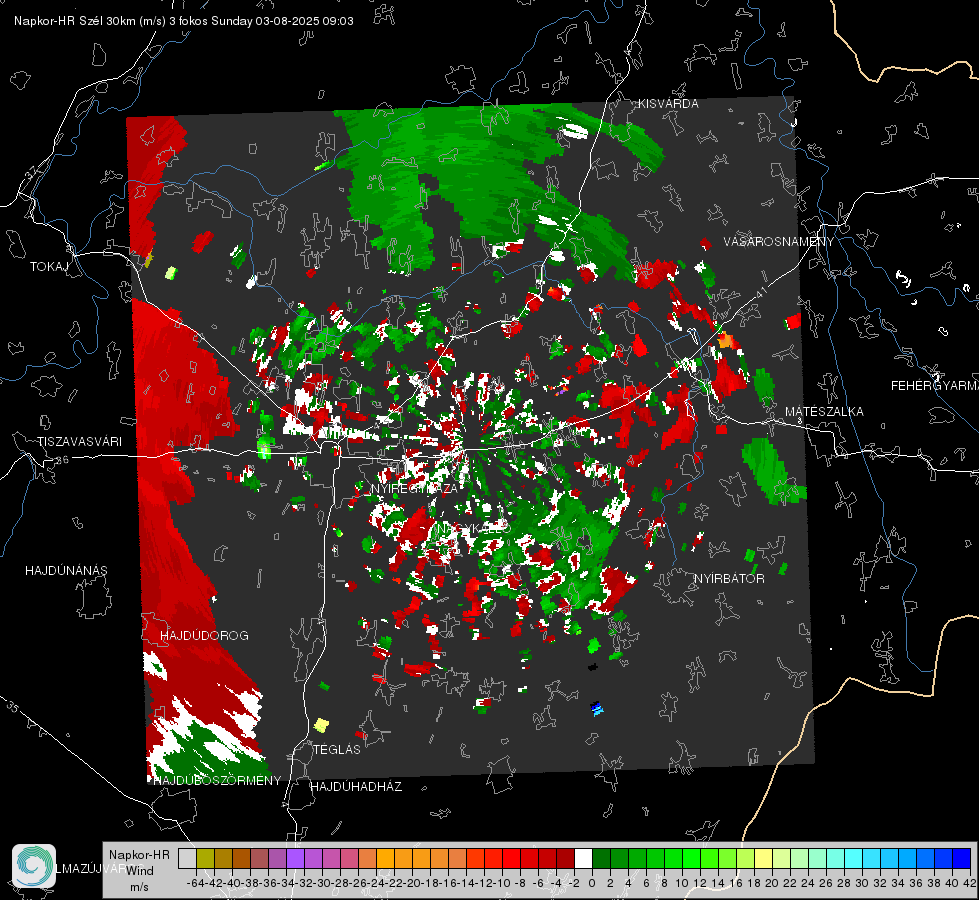Click the VÁSÁROSNAMÉNY city label
The height and width of the screenshot is (900, 979).
pos(779,242)
